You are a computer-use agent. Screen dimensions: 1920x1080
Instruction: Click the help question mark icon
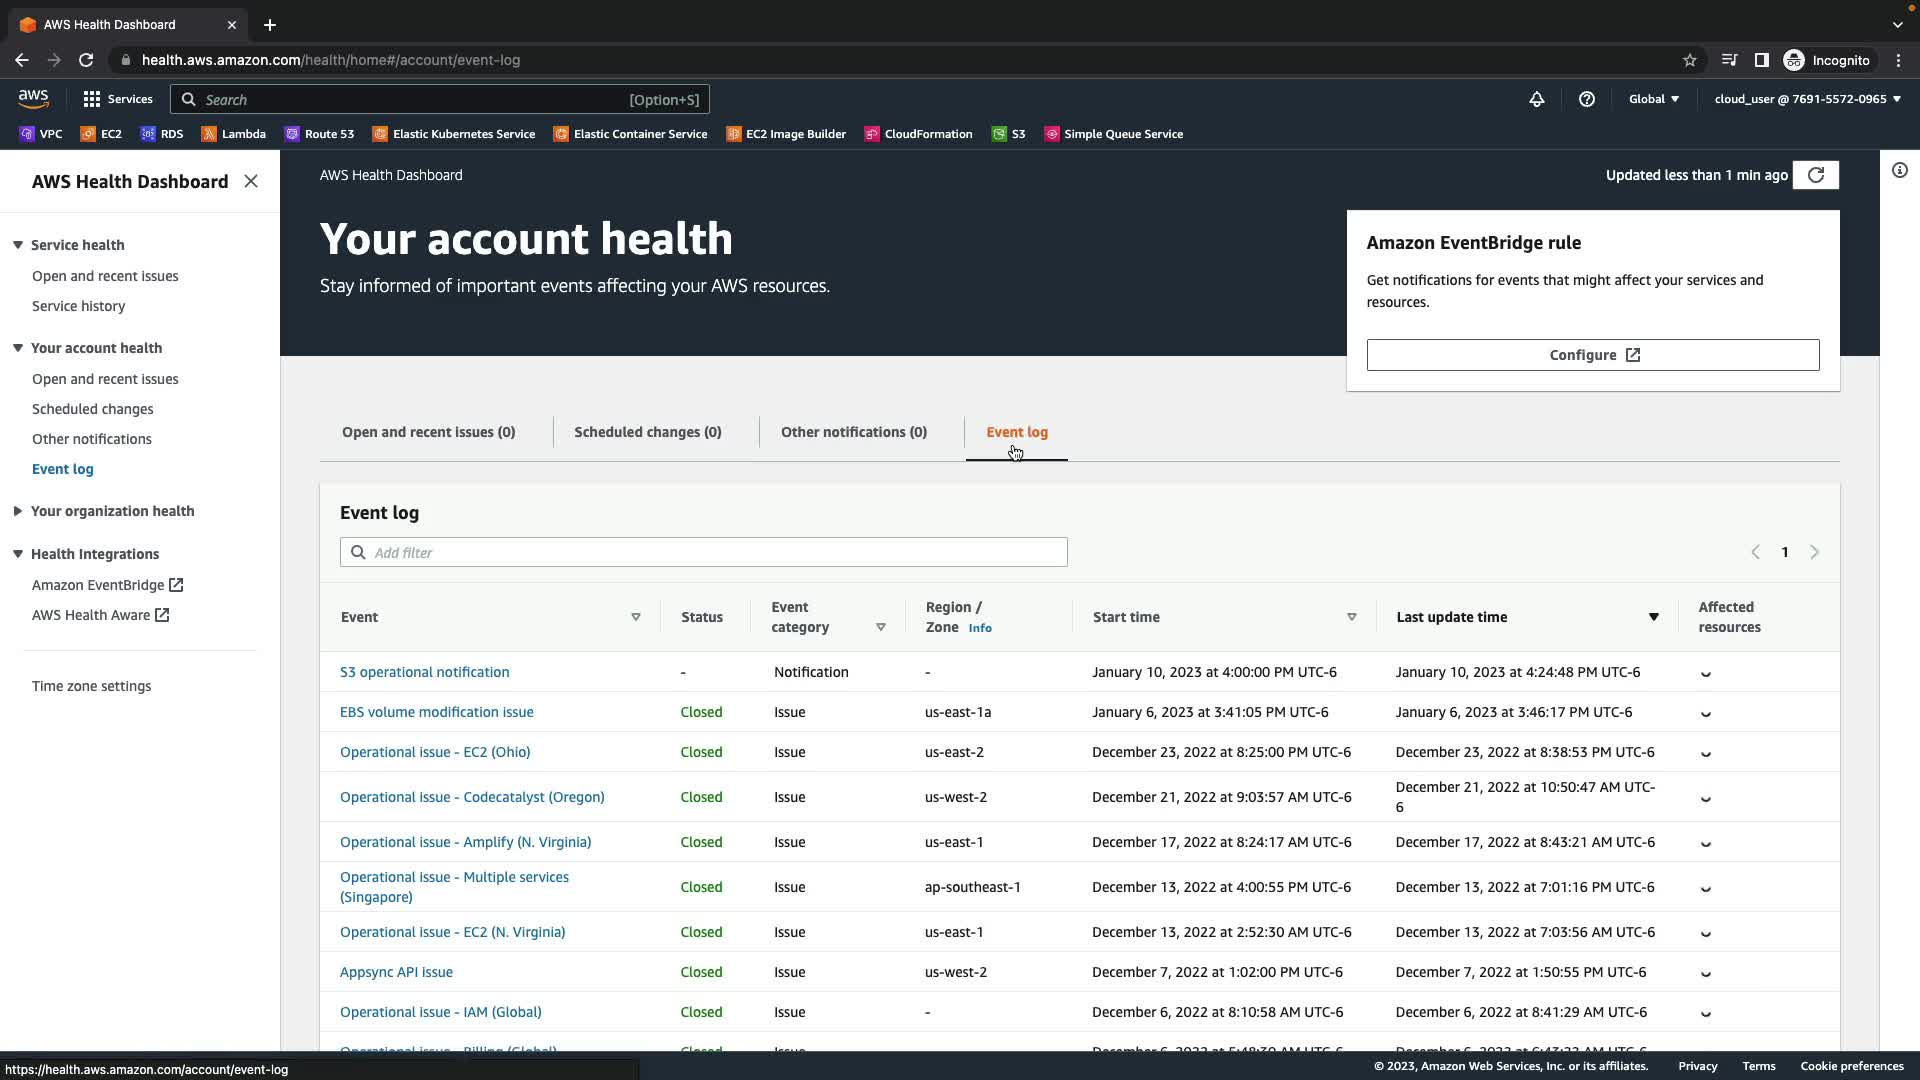point(1586,99)
